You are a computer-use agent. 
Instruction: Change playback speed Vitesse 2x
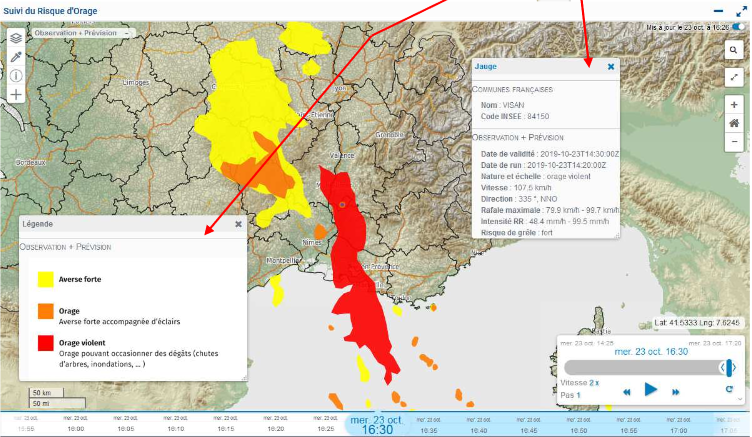tap(594, 383)
